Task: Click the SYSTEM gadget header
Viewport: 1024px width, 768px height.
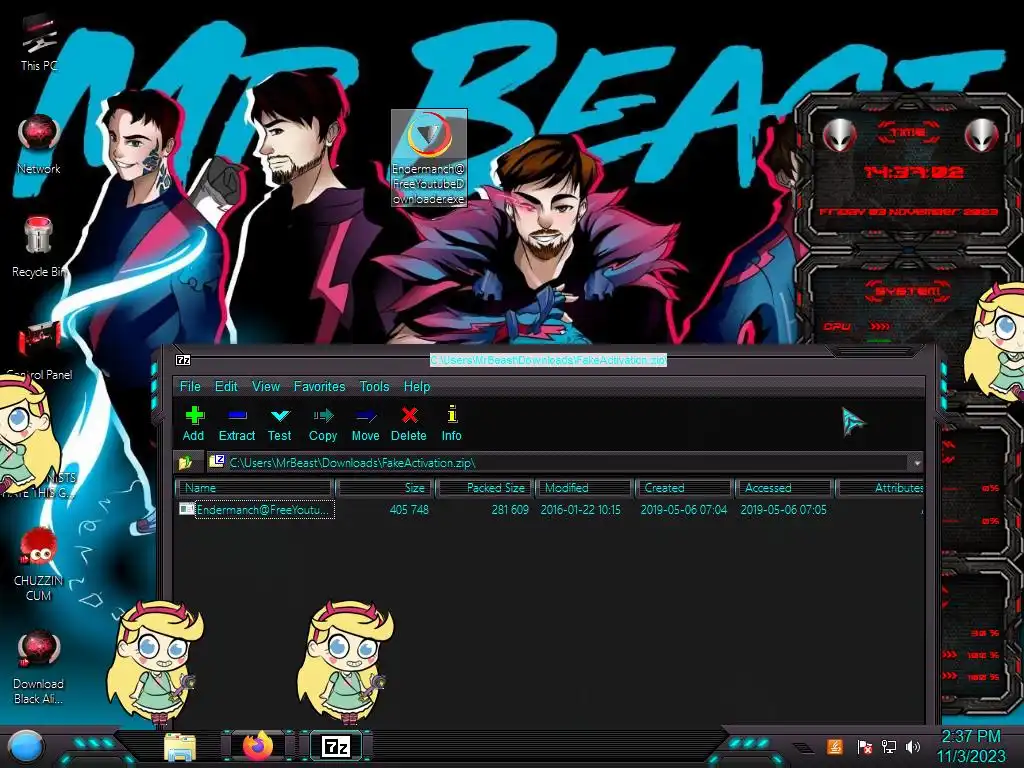Action: pos(907,291)
